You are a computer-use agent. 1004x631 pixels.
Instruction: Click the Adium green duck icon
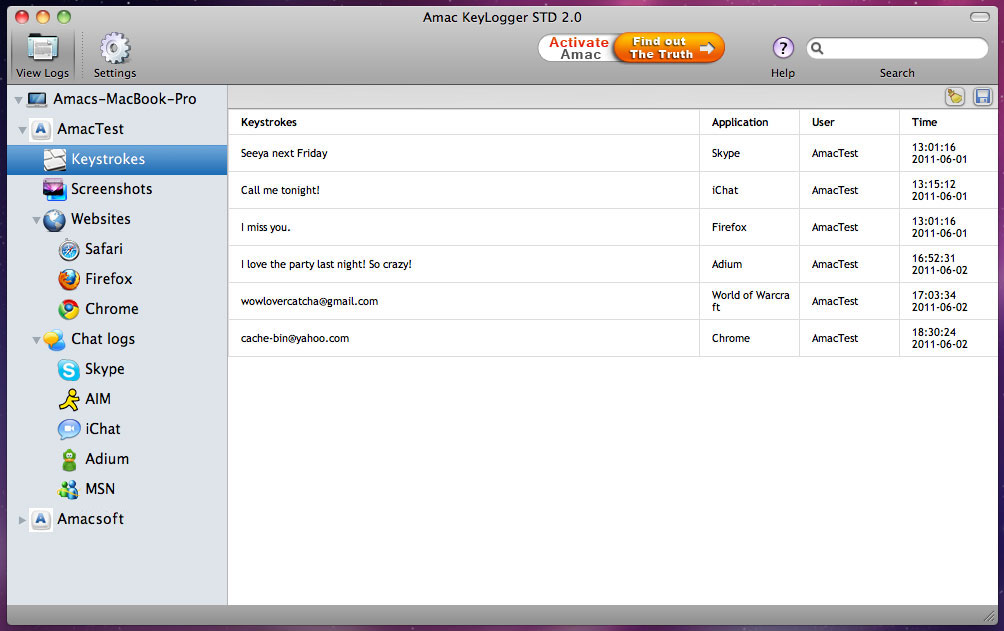69,459
